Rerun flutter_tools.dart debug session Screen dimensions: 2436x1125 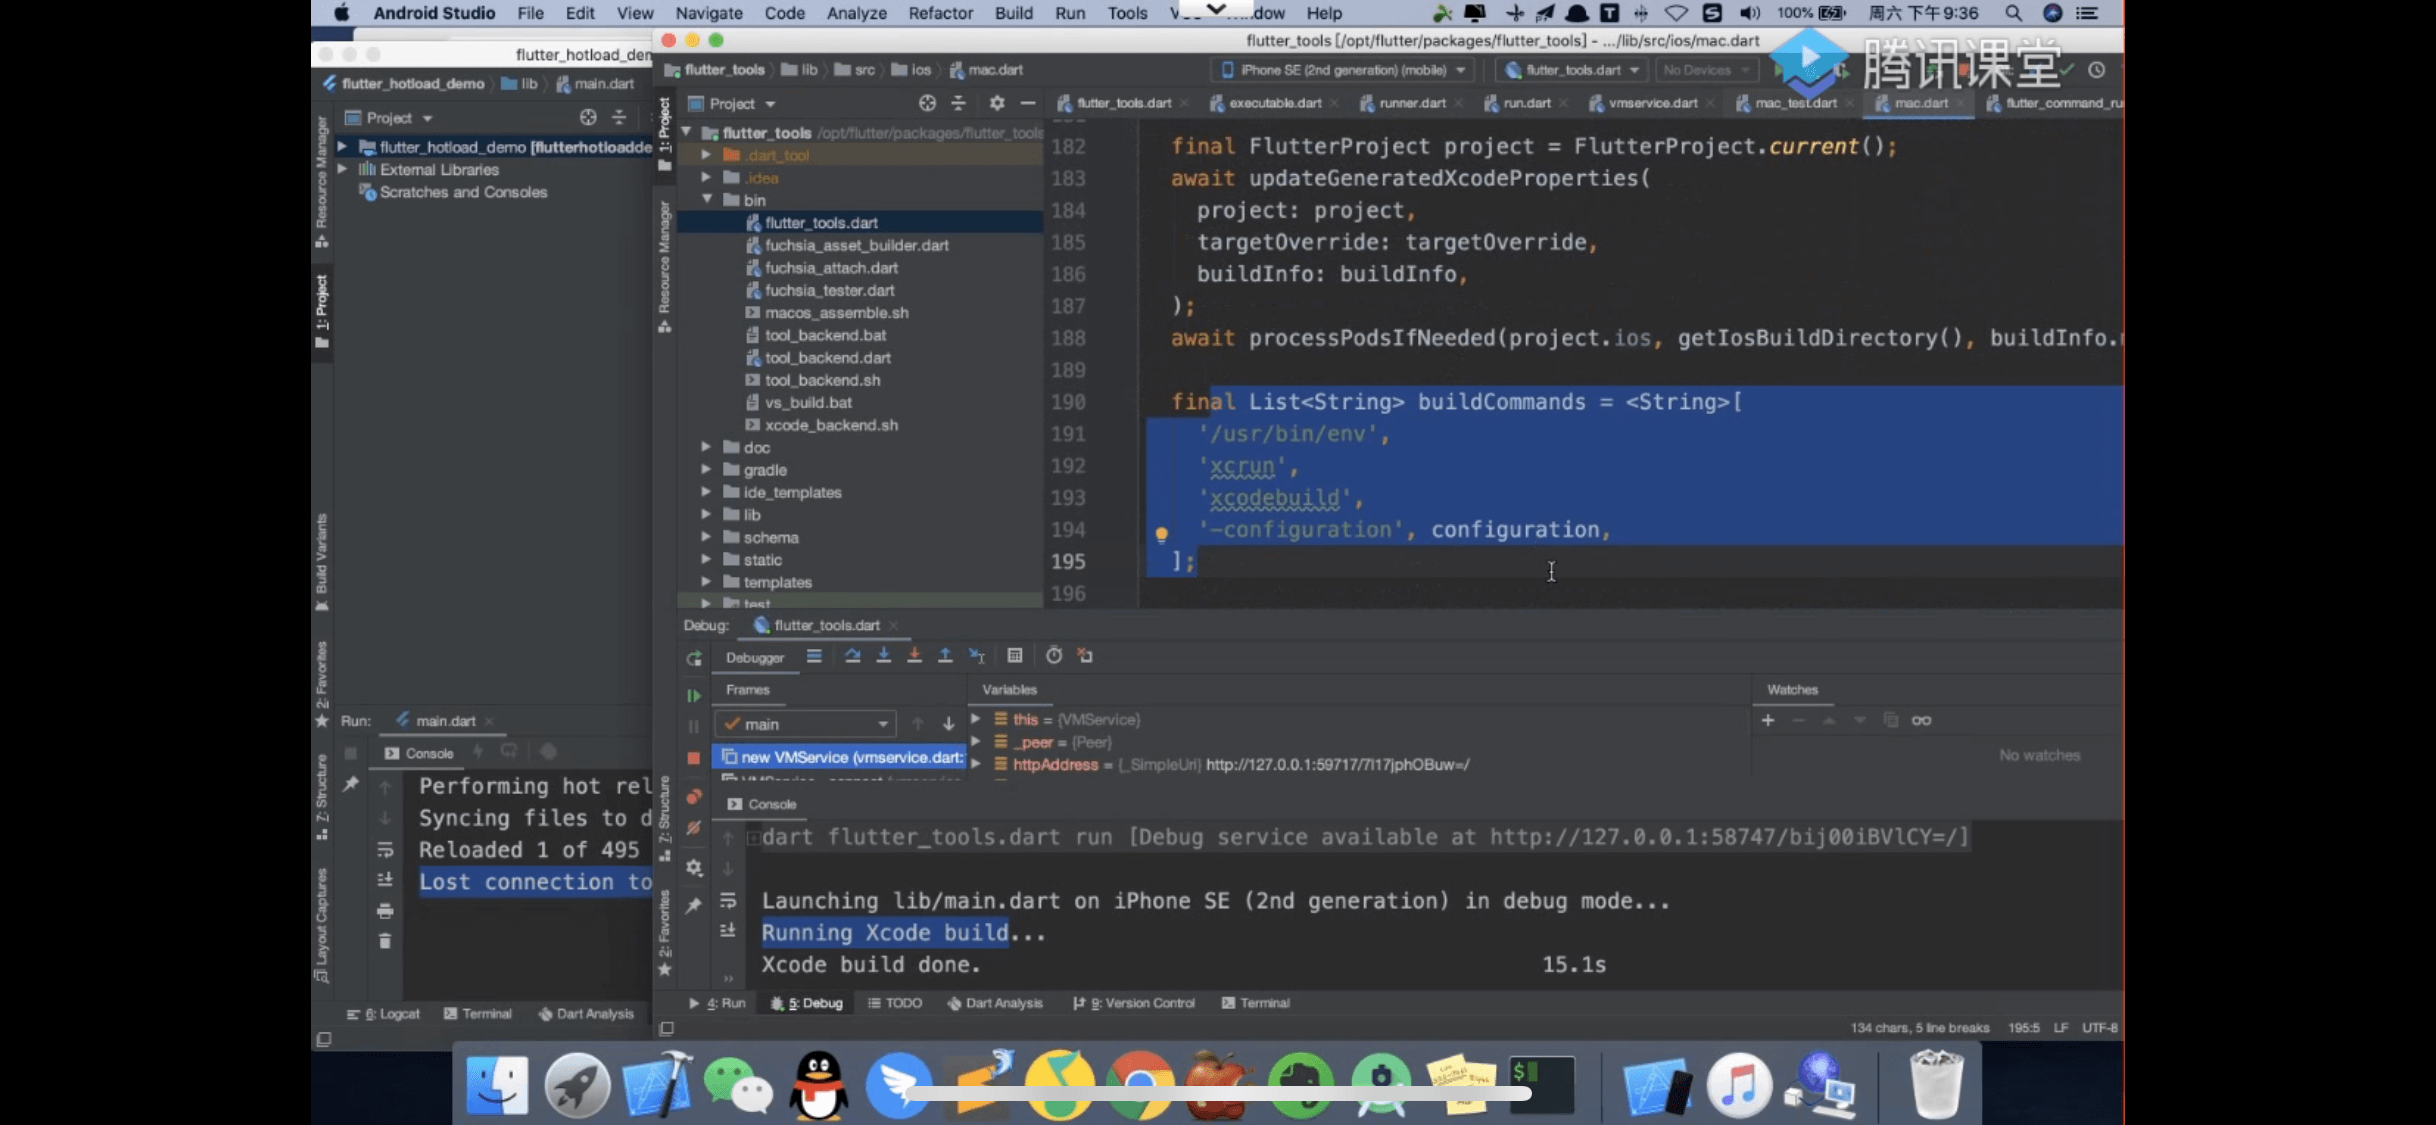694,659
